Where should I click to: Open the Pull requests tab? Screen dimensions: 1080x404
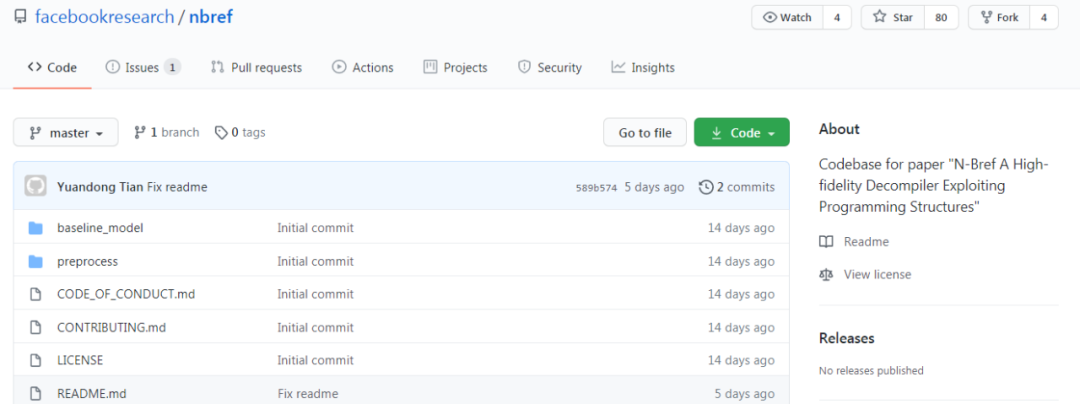tap(256, 68)
